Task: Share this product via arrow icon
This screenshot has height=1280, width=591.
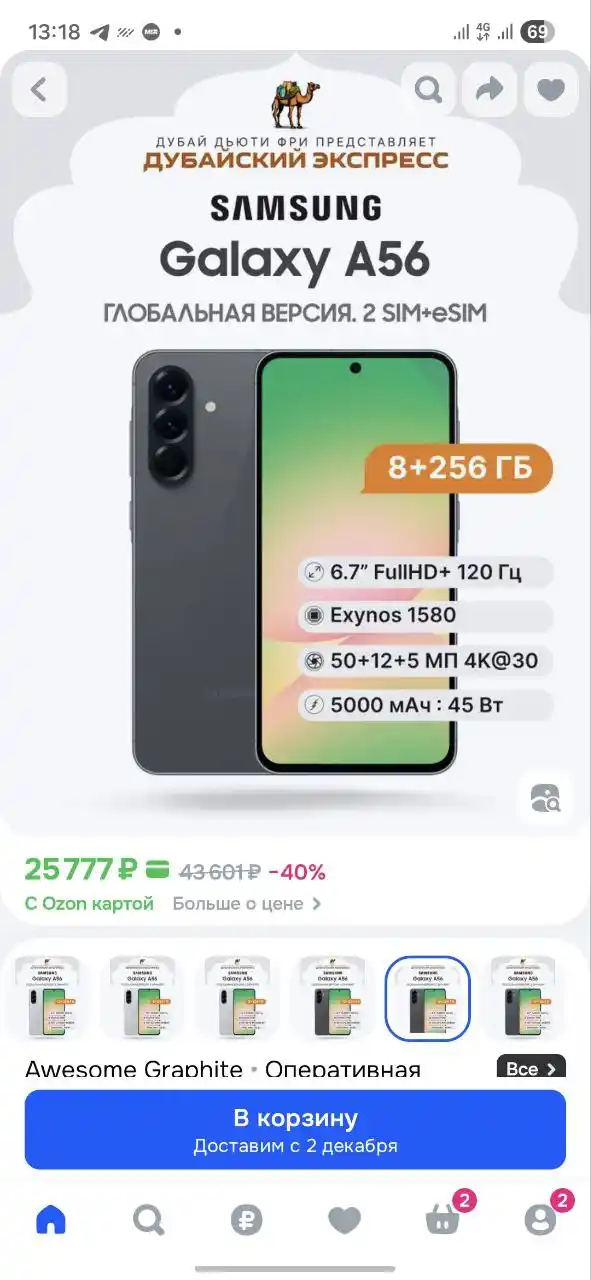Action: 490,90
